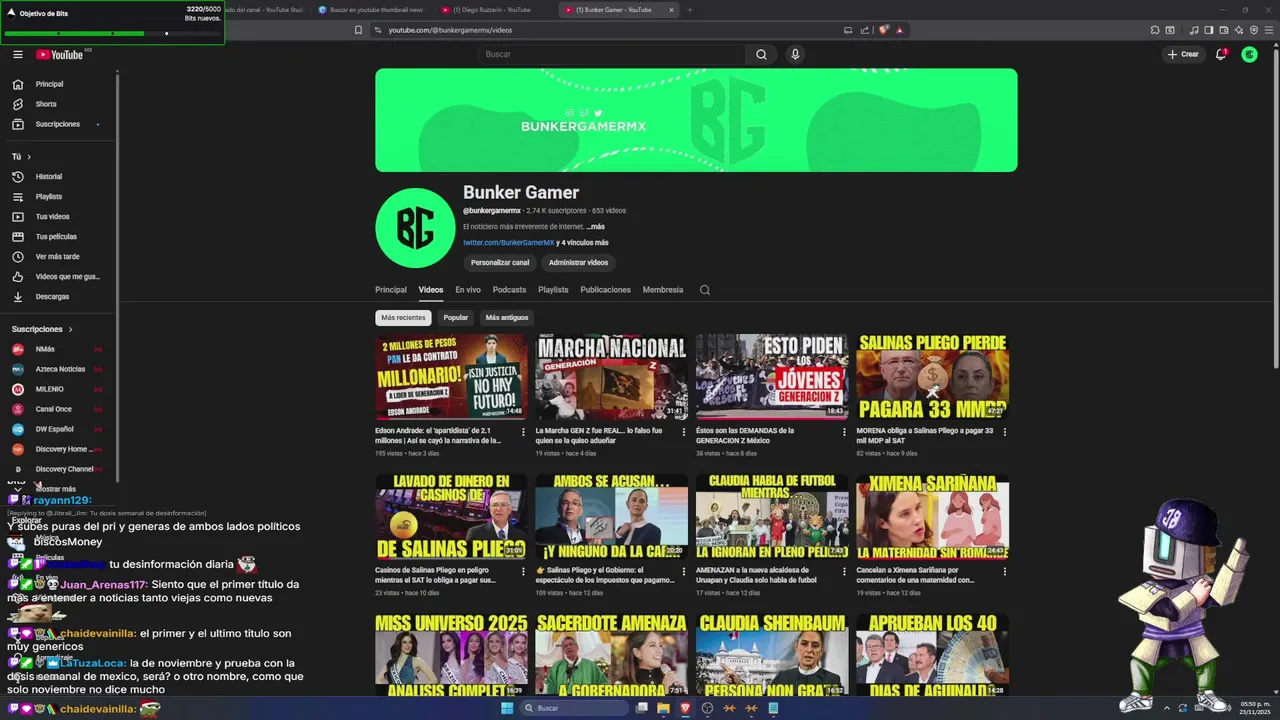Open options for Casinos de Salinas Pliego video

pyautogui.click(x=523, y=572)
